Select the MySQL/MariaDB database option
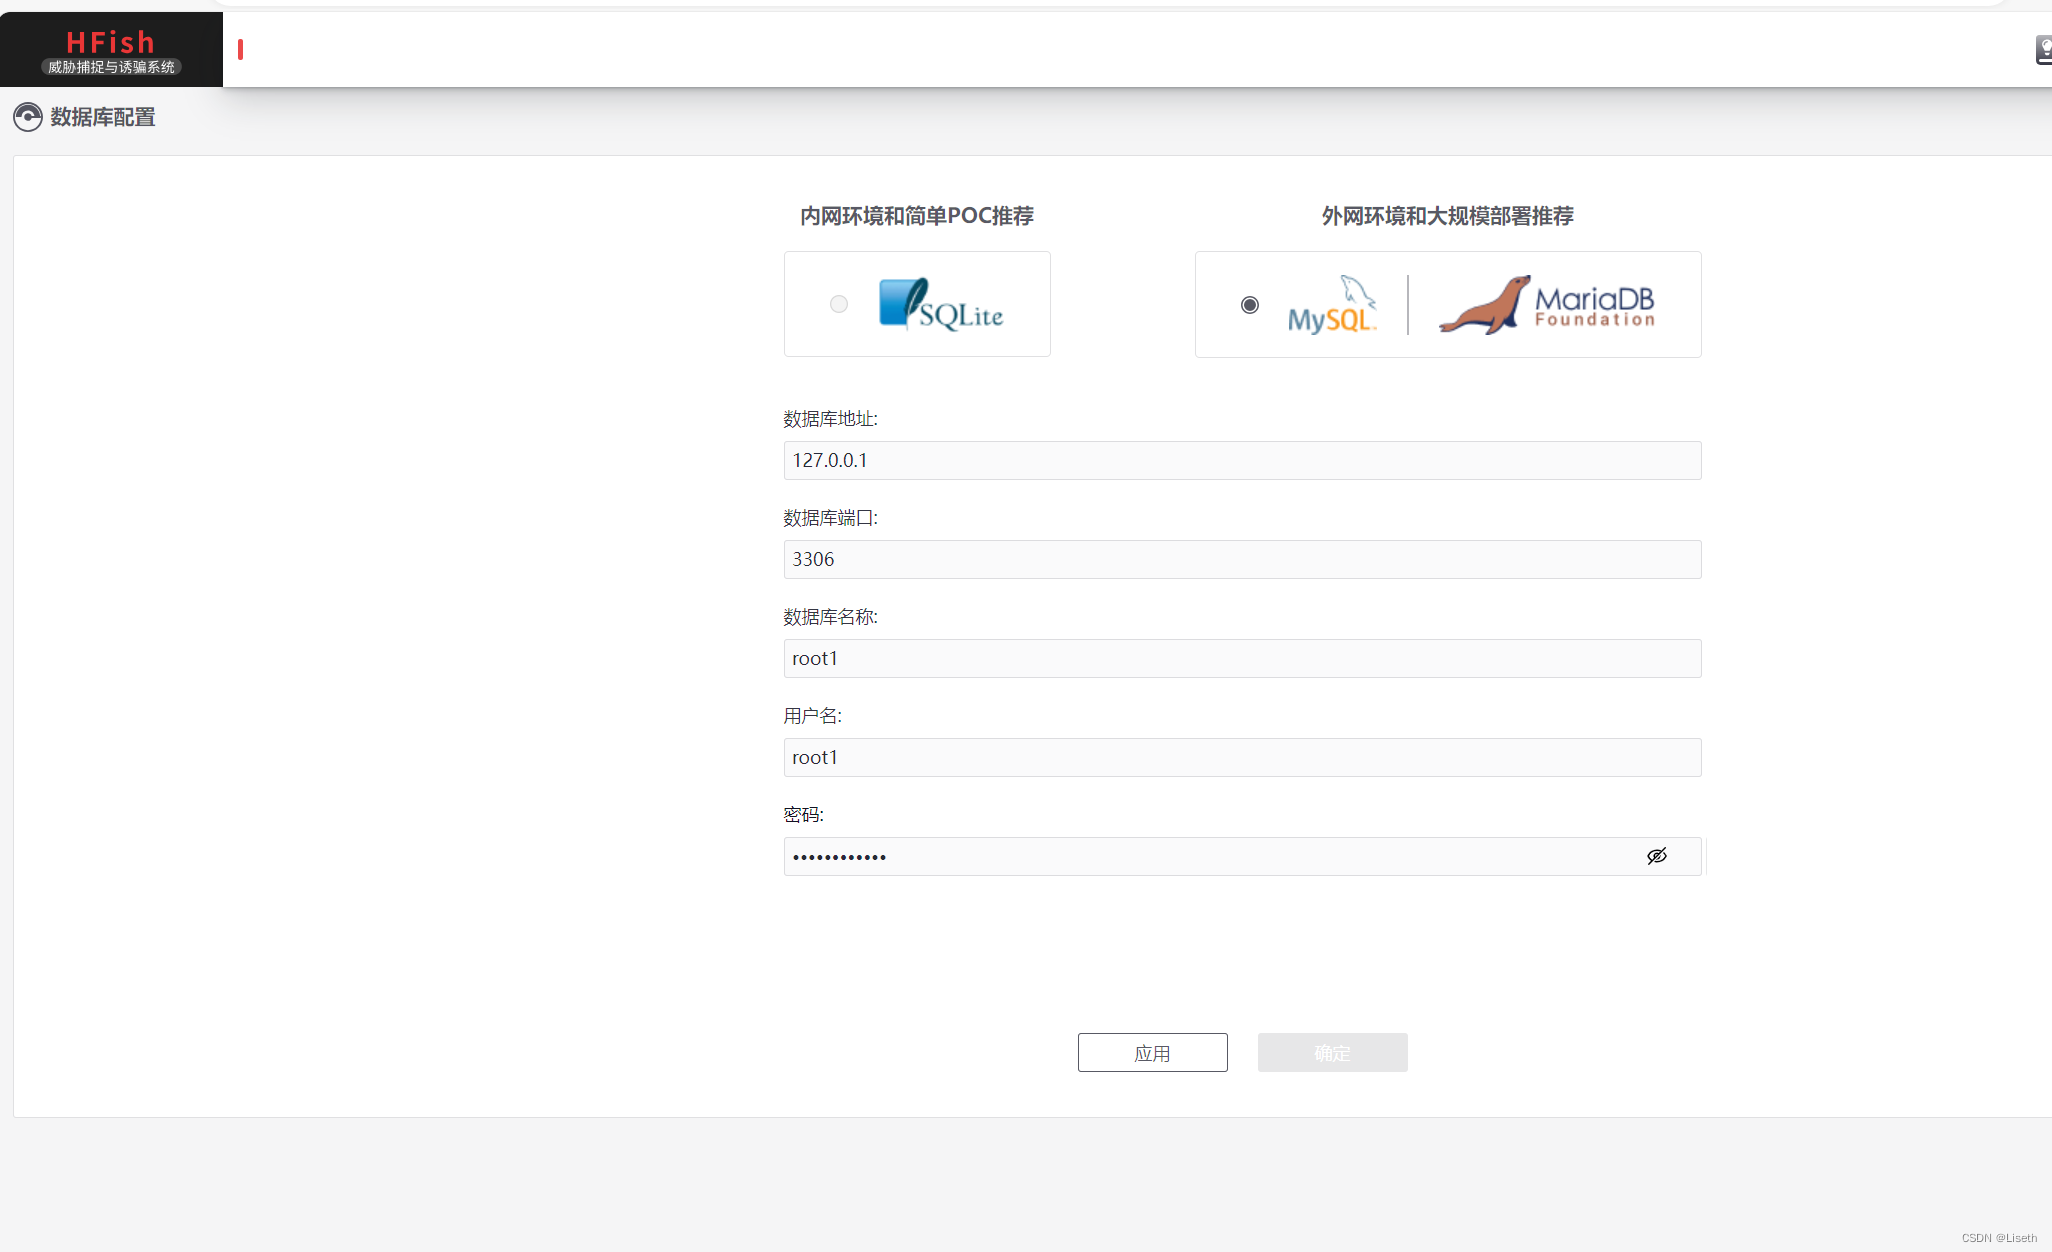The height and width of the screenshot is (1252, 2052). pyautogui.click(x=1249, y=304)
